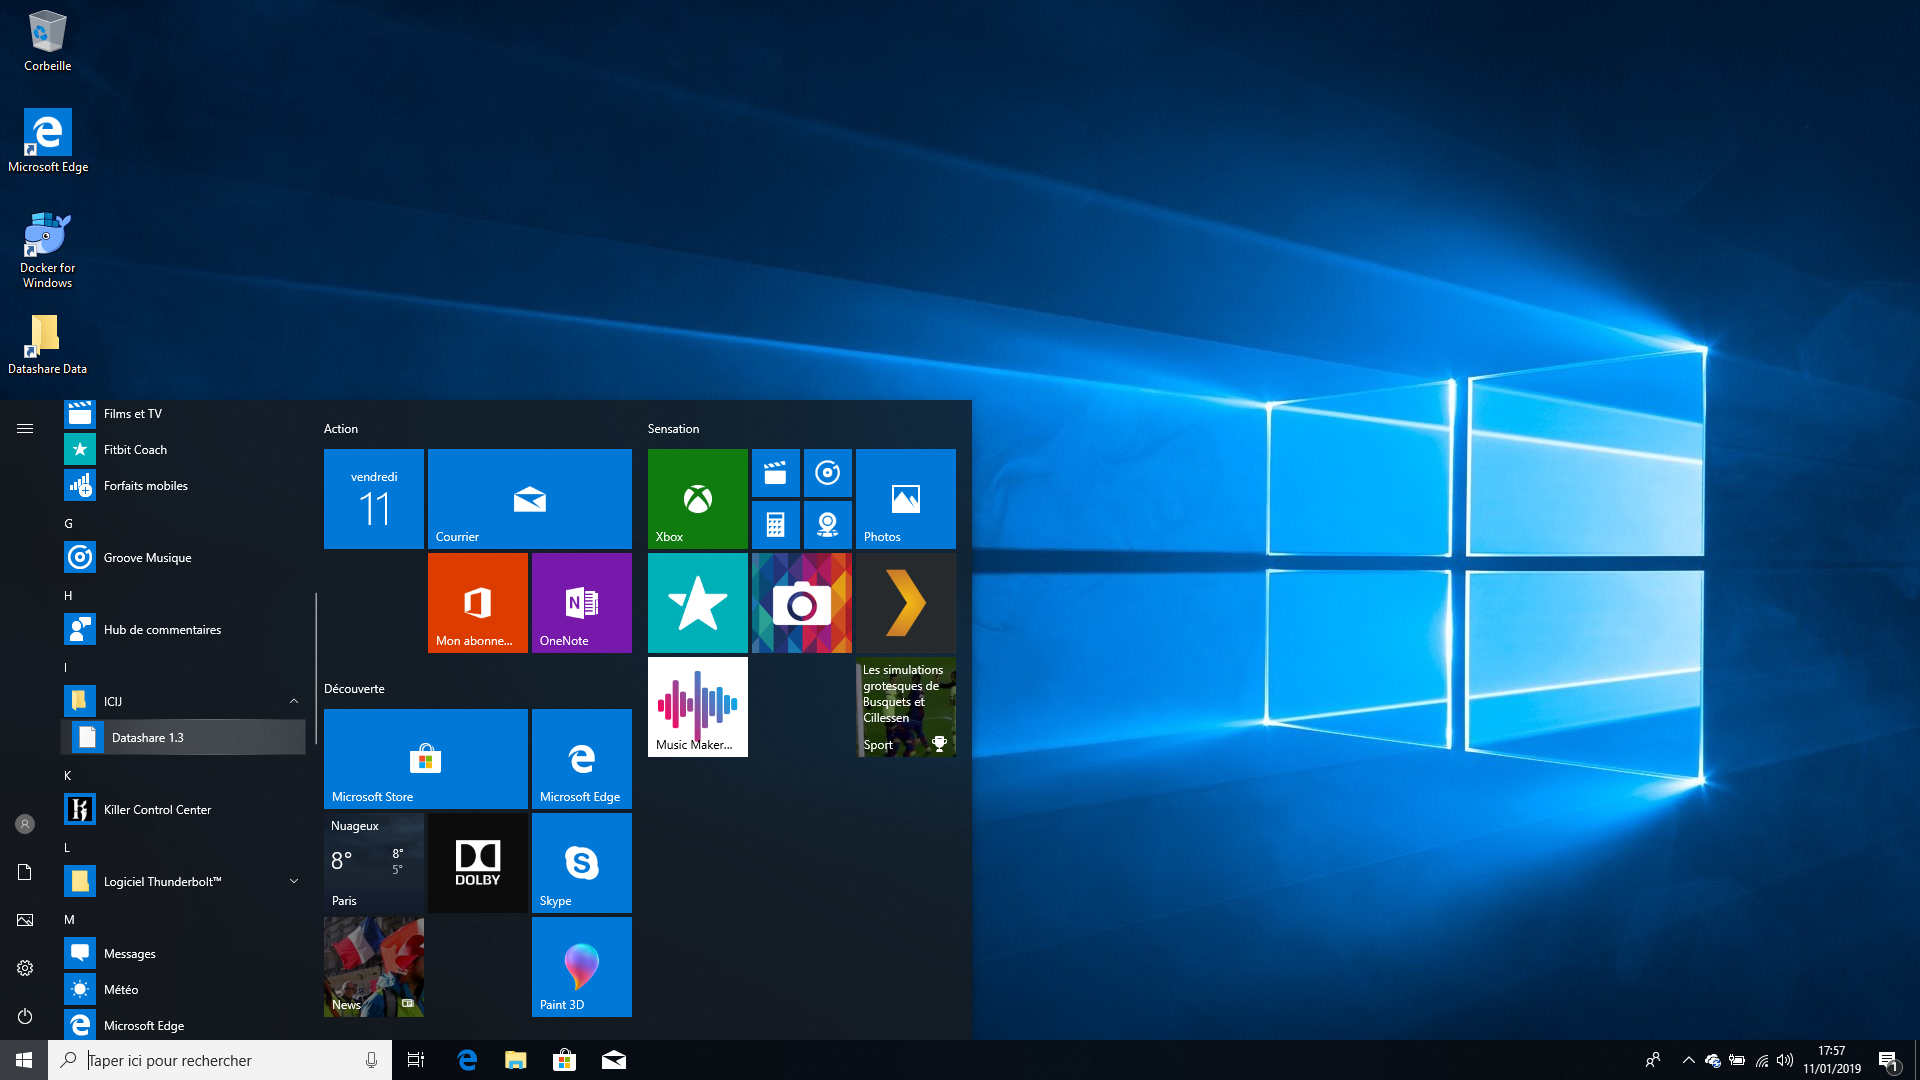Image resolution: width=1920 pixels, height=1080 pixels.
Task: Collapse the ICIJ group
Action: pyautogui.click(x=293, y=701)
